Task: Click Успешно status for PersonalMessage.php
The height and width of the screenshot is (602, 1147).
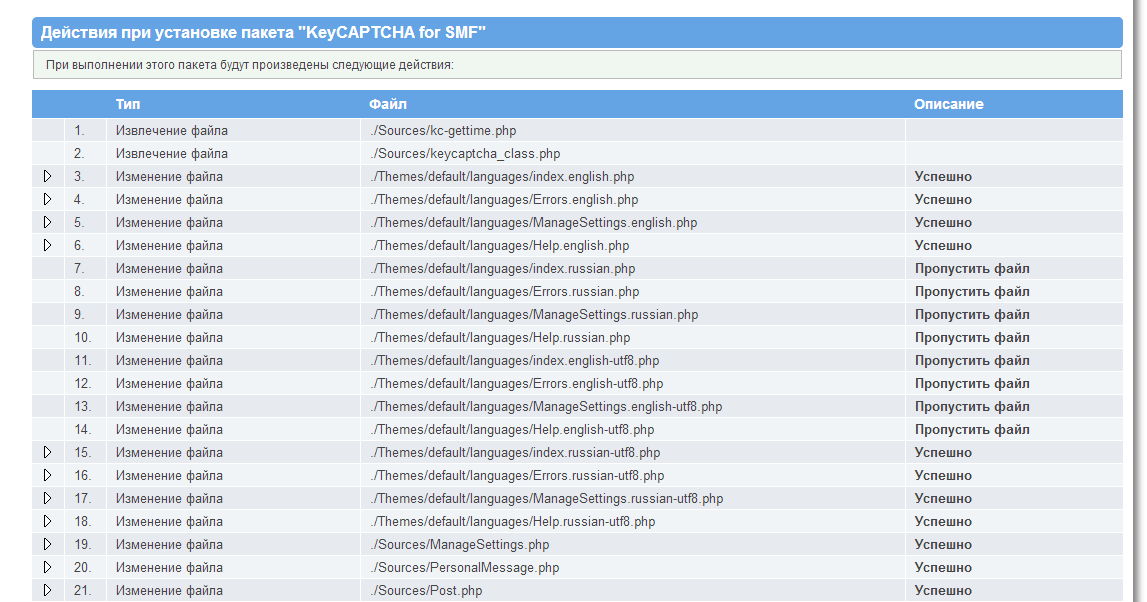Action: (x=943, y=568)
